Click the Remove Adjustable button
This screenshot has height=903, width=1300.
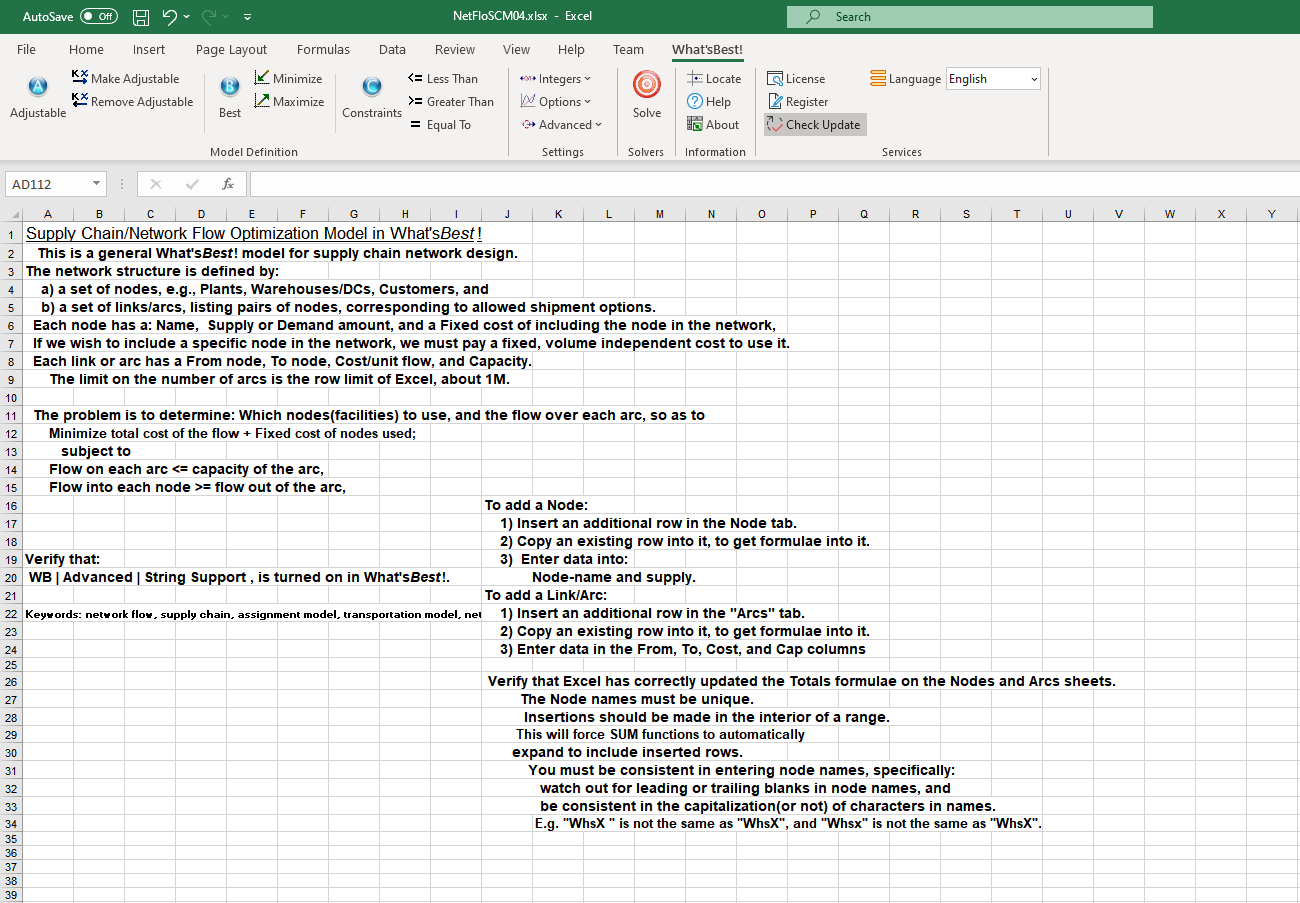(x=132, y=101)
